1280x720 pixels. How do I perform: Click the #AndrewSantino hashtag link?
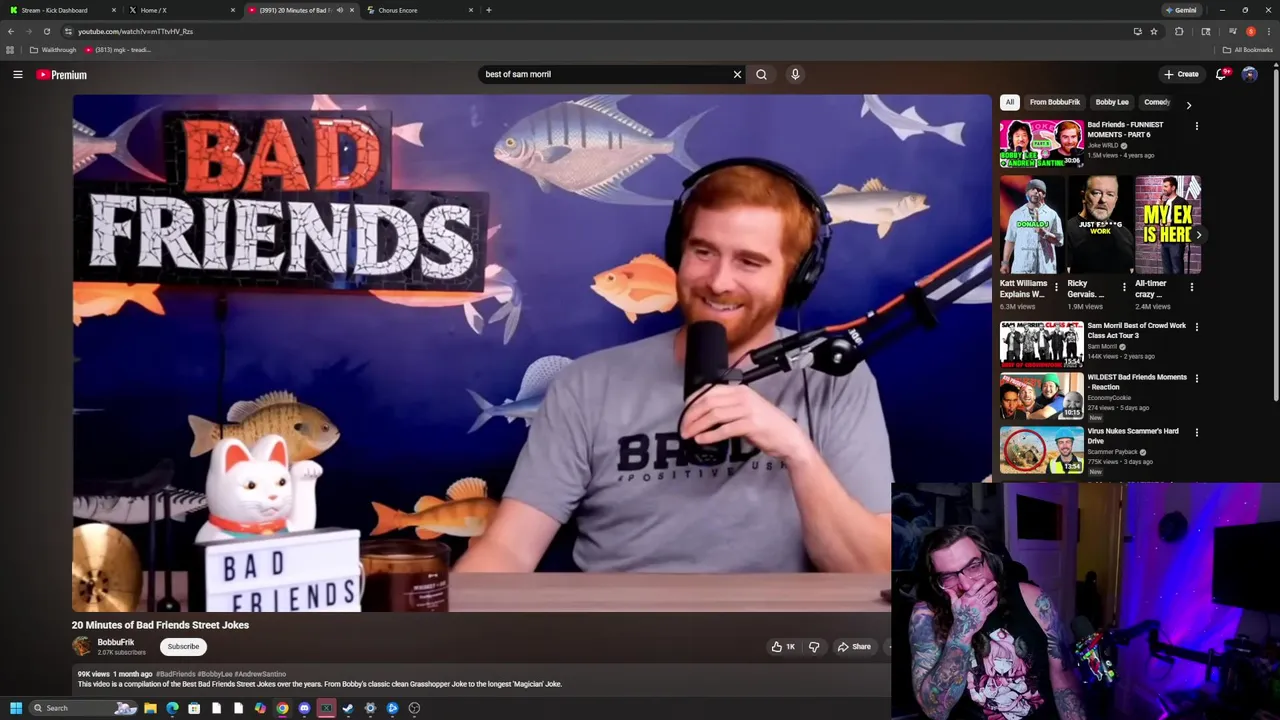pyautogui.click(x=260, y=674)
